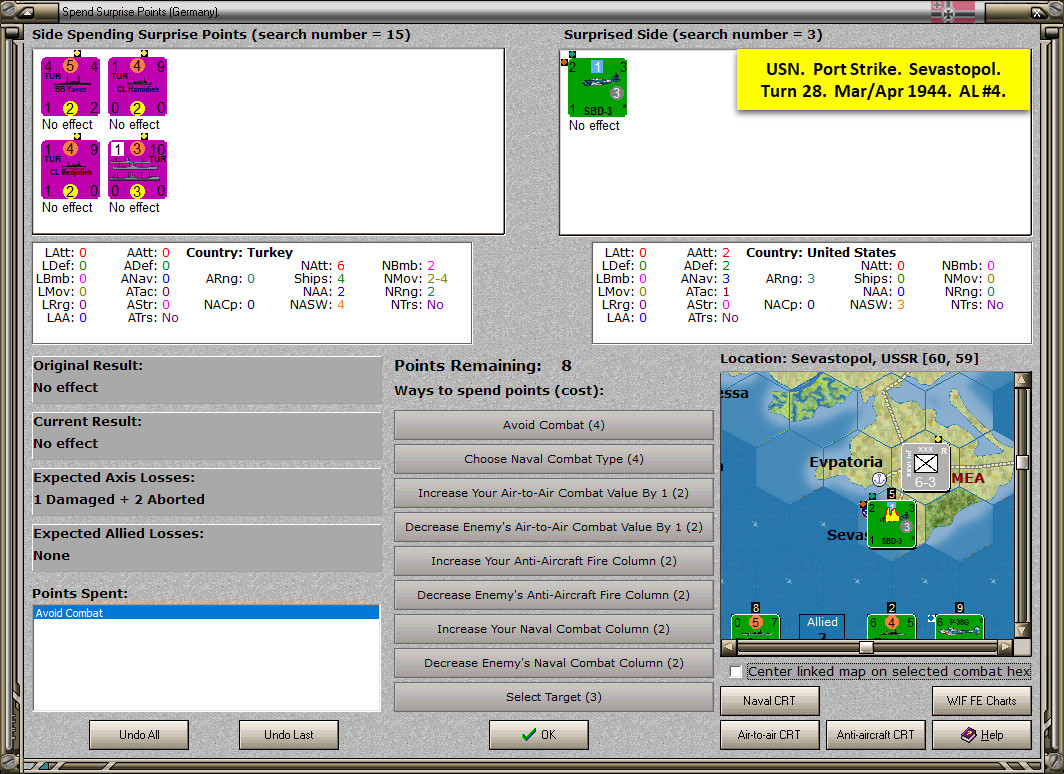The image size is (1064, 774).
Task: Click the map's horizontal scrollbar left arrow
Action: point(729,647)
